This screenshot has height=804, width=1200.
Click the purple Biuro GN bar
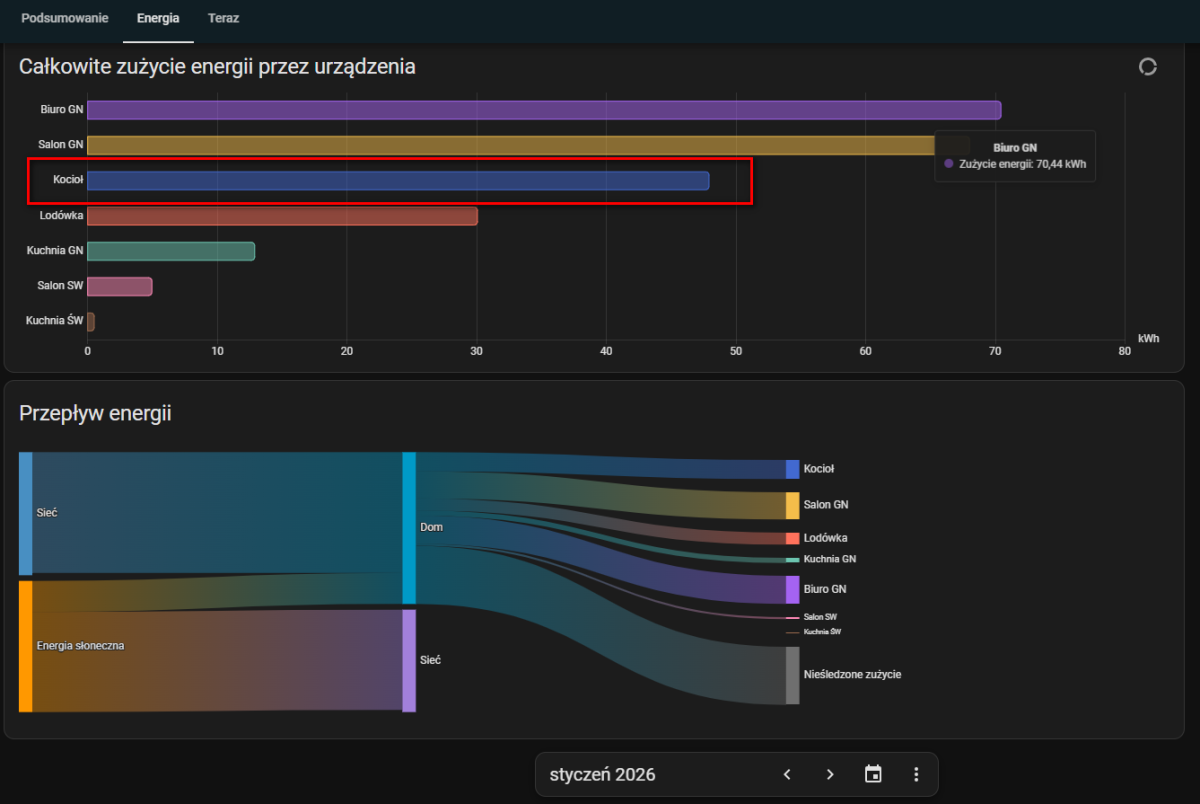click(543, 110)
